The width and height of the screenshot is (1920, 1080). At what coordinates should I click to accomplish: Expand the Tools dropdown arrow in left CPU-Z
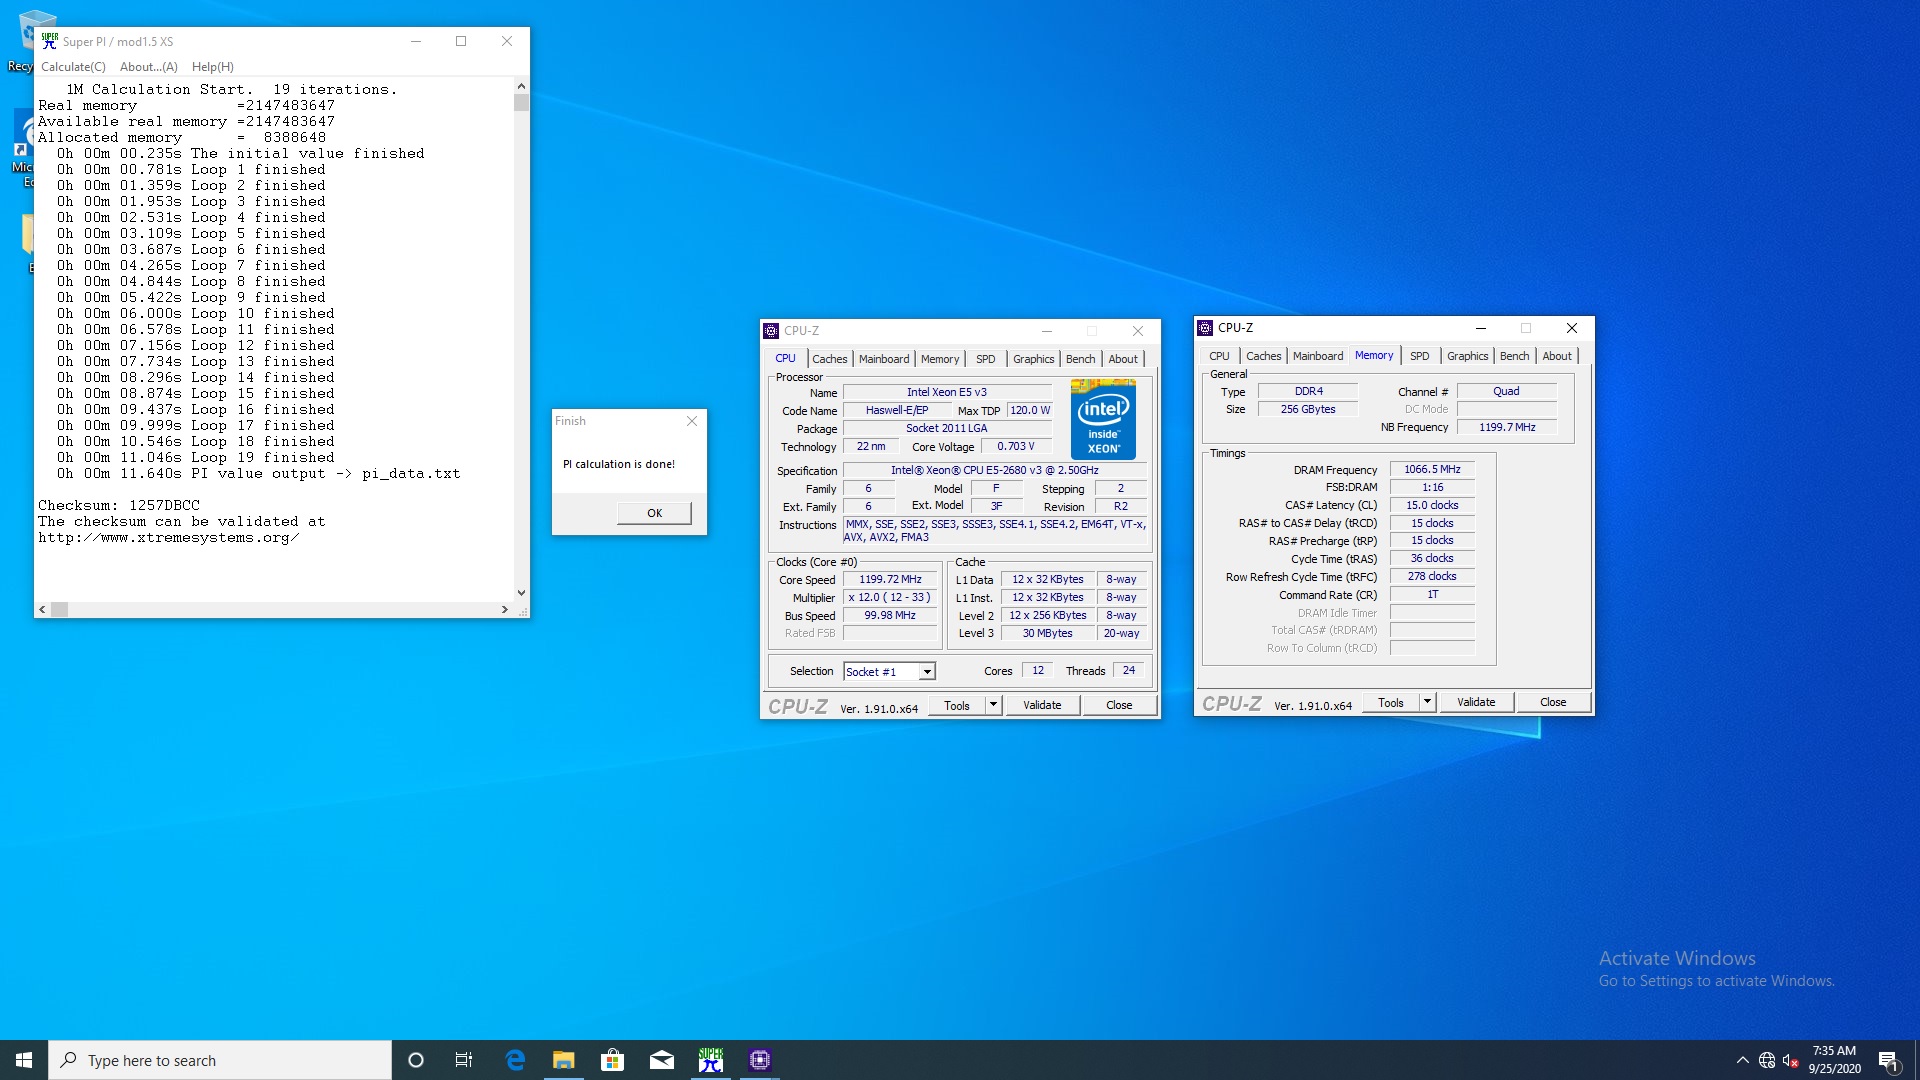(994, 705)
